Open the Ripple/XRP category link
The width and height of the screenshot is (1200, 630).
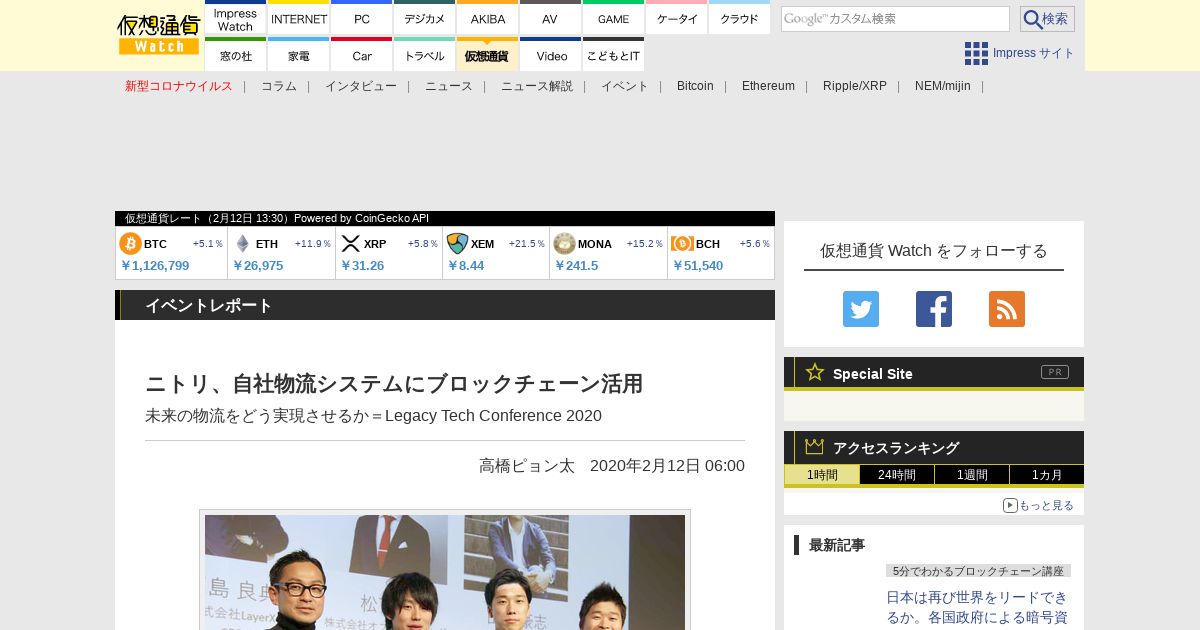855,86
